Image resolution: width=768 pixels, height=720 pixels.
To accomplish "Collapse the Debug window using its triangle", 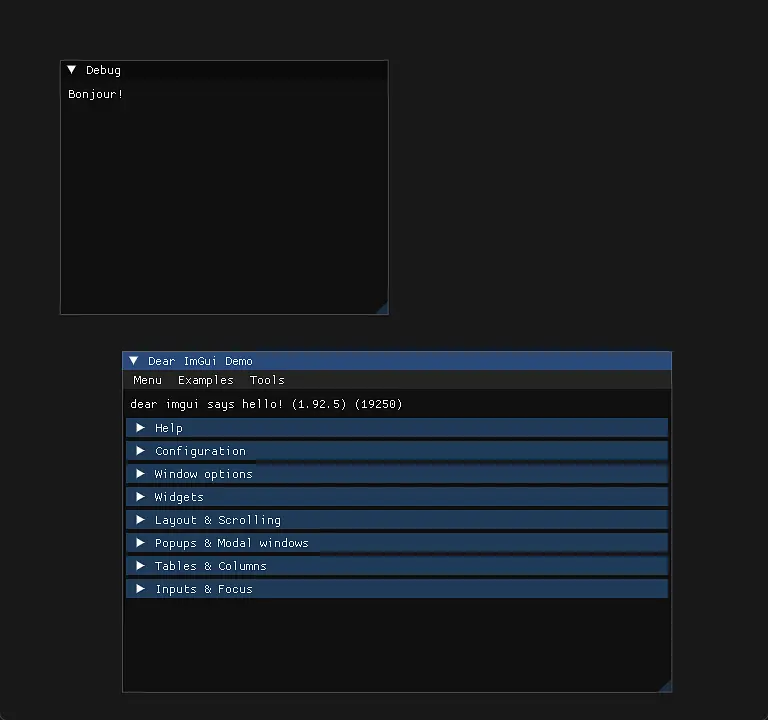I will (72, 70).
